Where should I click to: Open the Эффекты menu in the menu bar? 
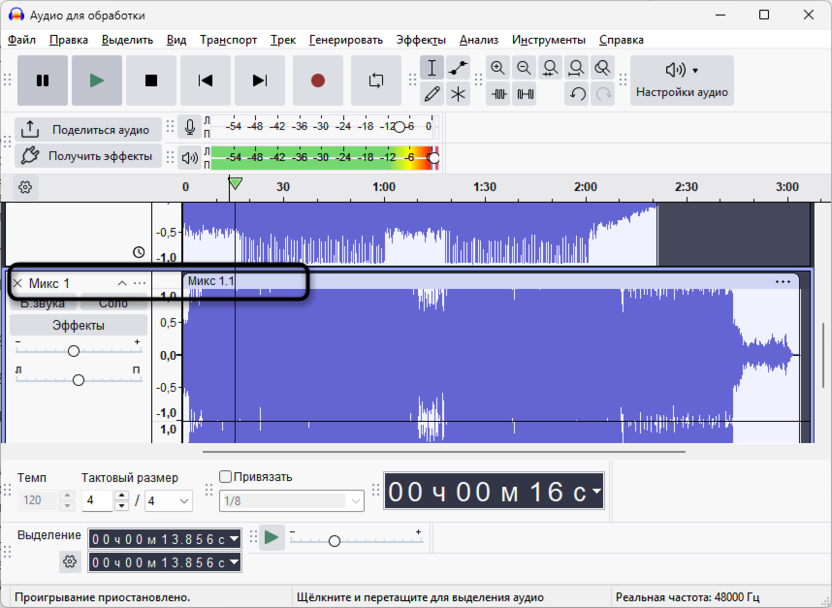pos(421,40)
